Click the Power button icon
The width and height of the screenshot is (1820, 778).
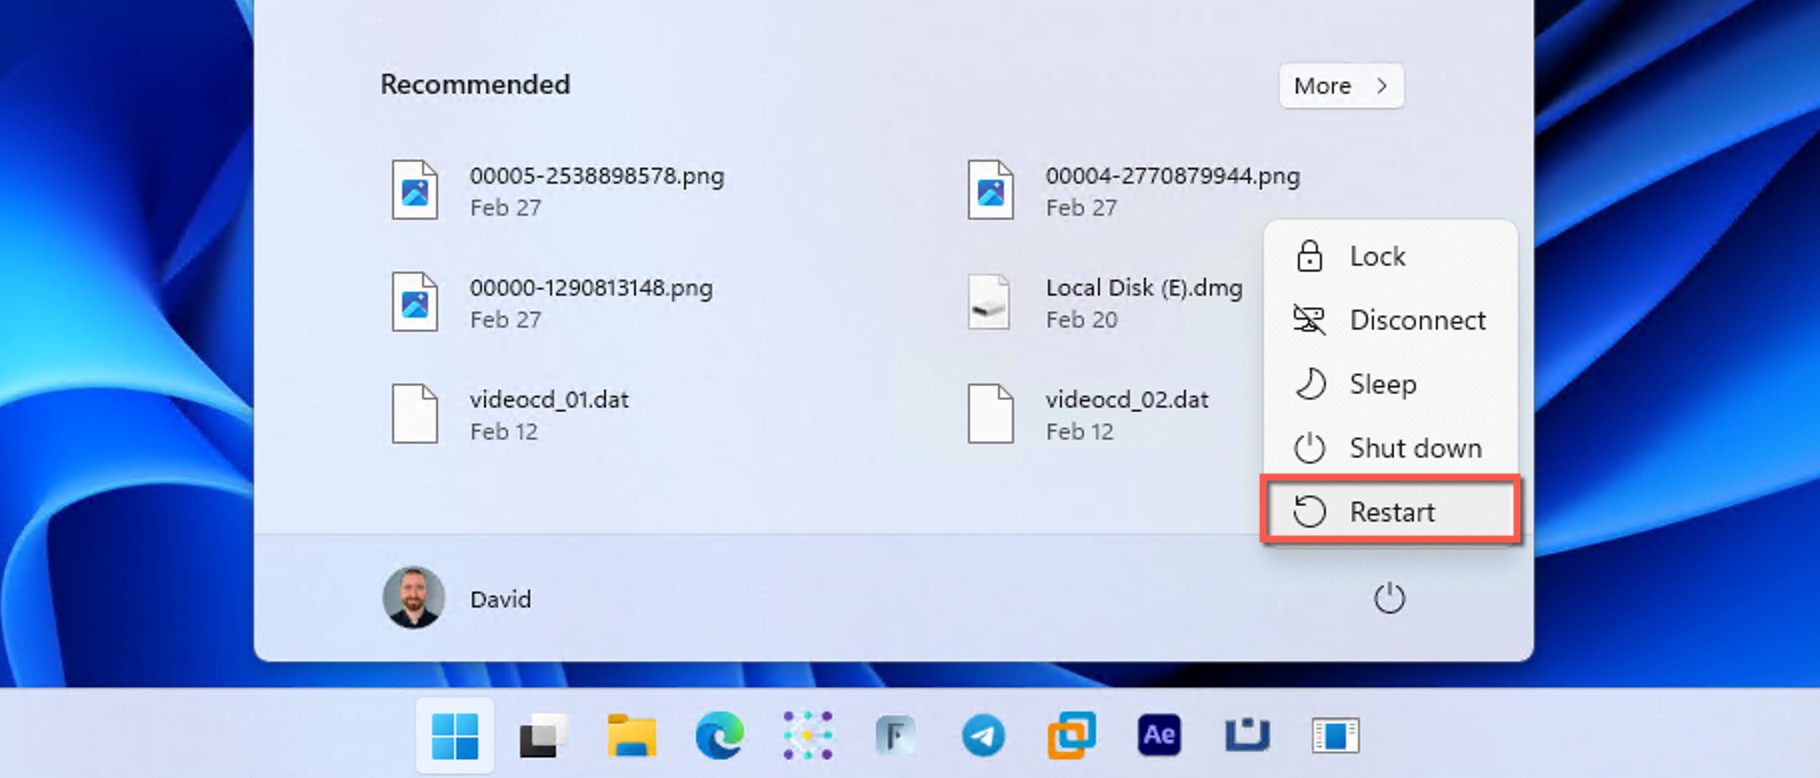1389,599
